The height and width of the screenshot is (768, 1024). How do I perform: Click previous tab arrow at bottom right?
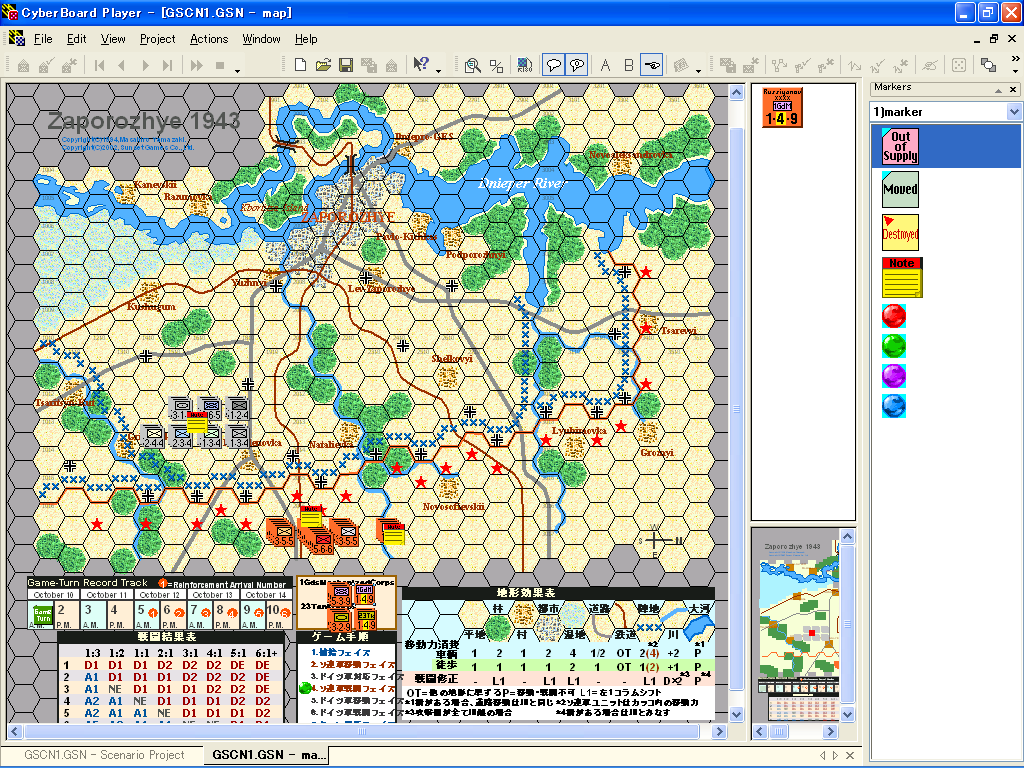pos(822,755)
